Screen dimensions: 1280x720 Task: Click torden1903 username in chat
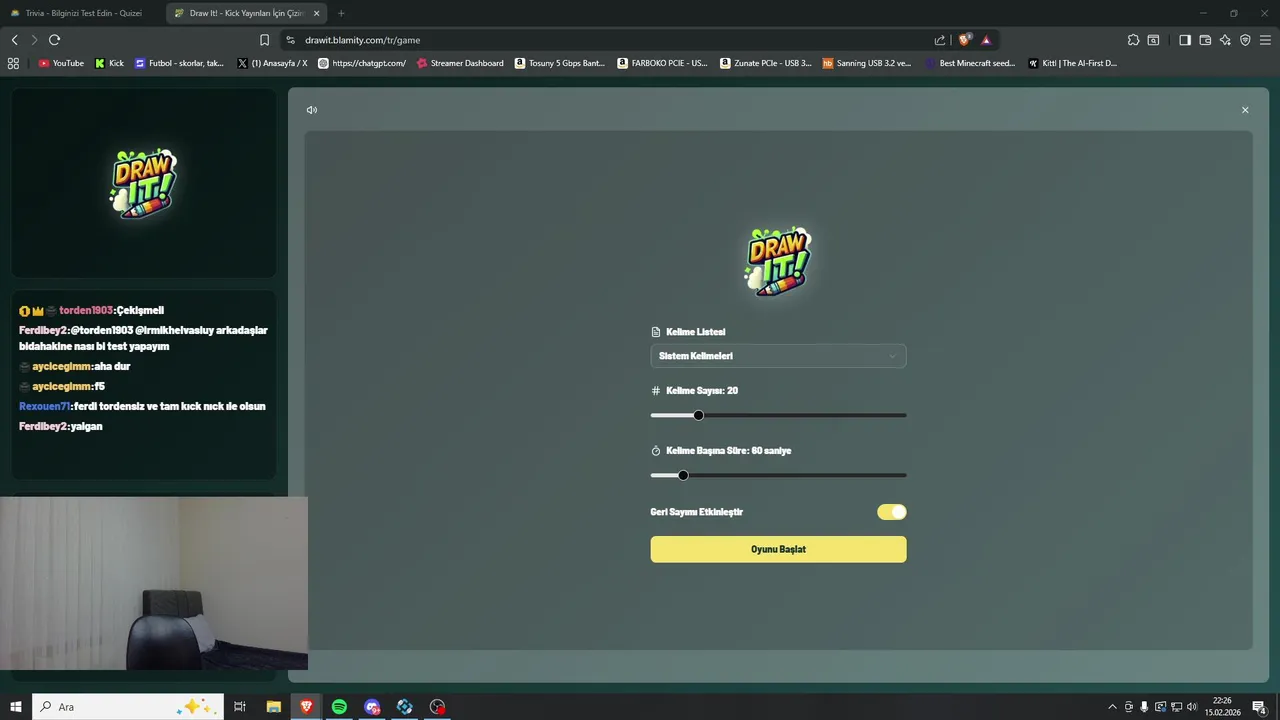(x=86, y=311)
